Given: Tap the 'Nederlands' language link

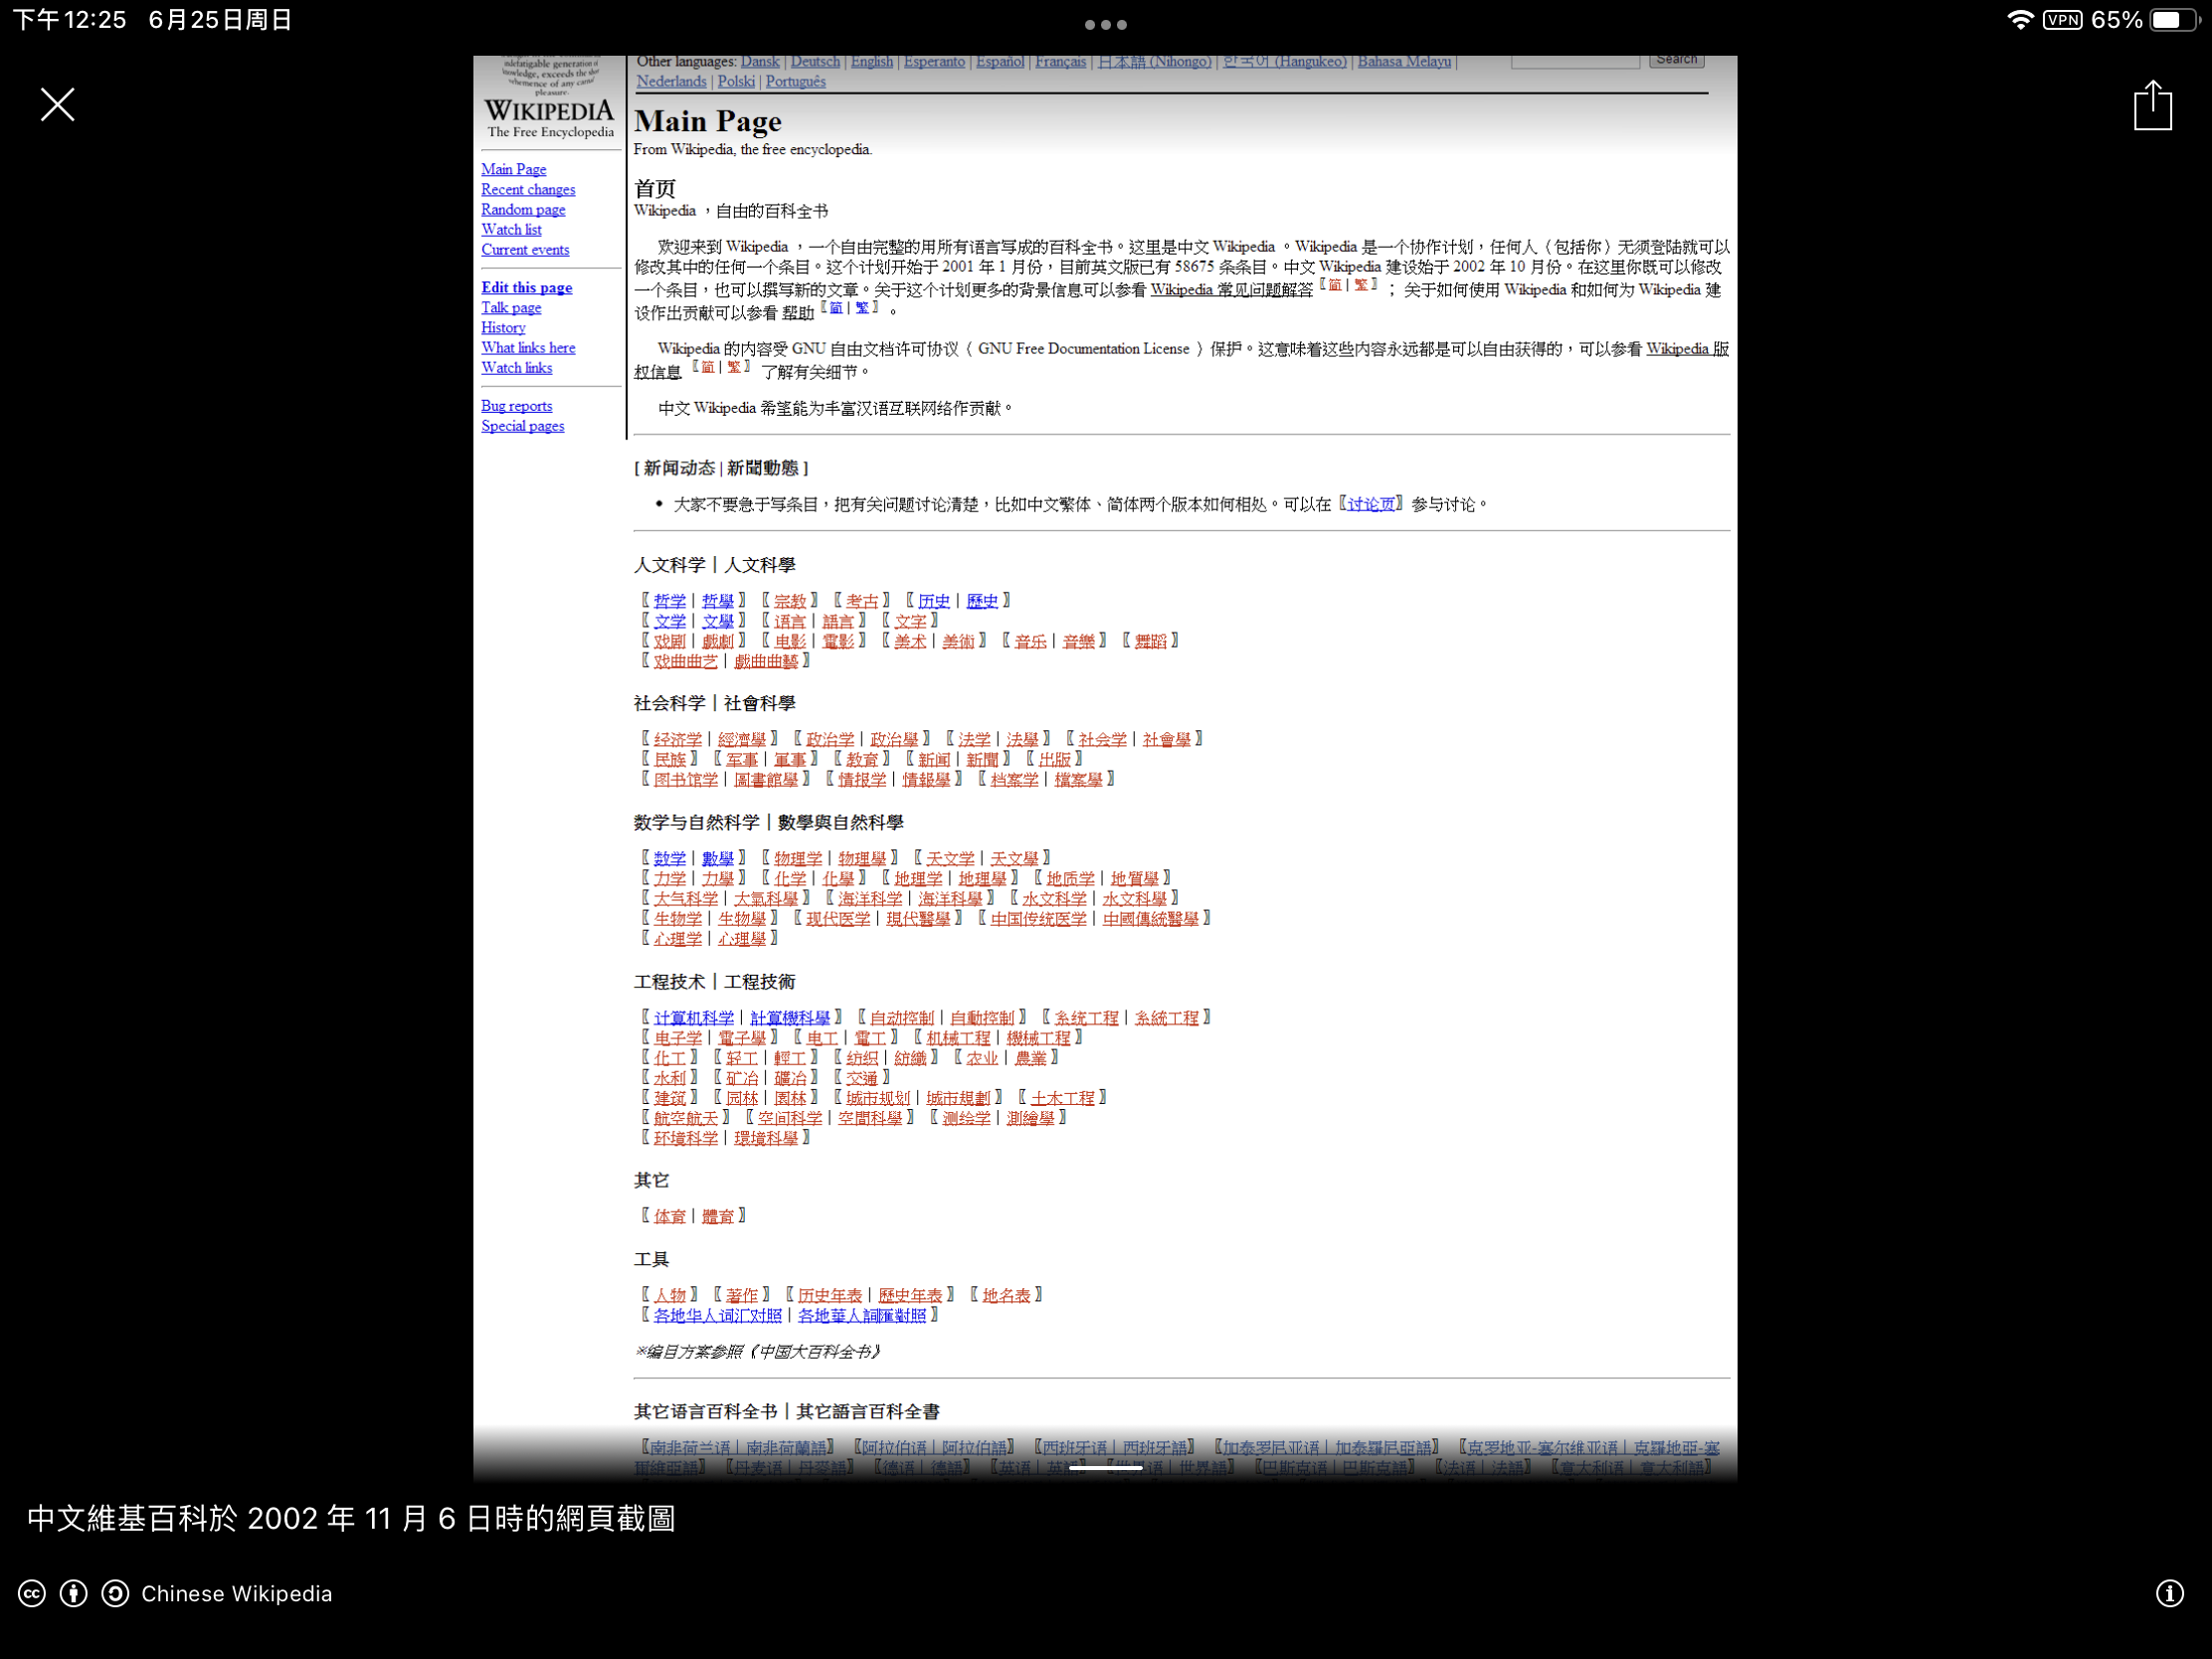Looking at the screenshot, I should point(671,81).
